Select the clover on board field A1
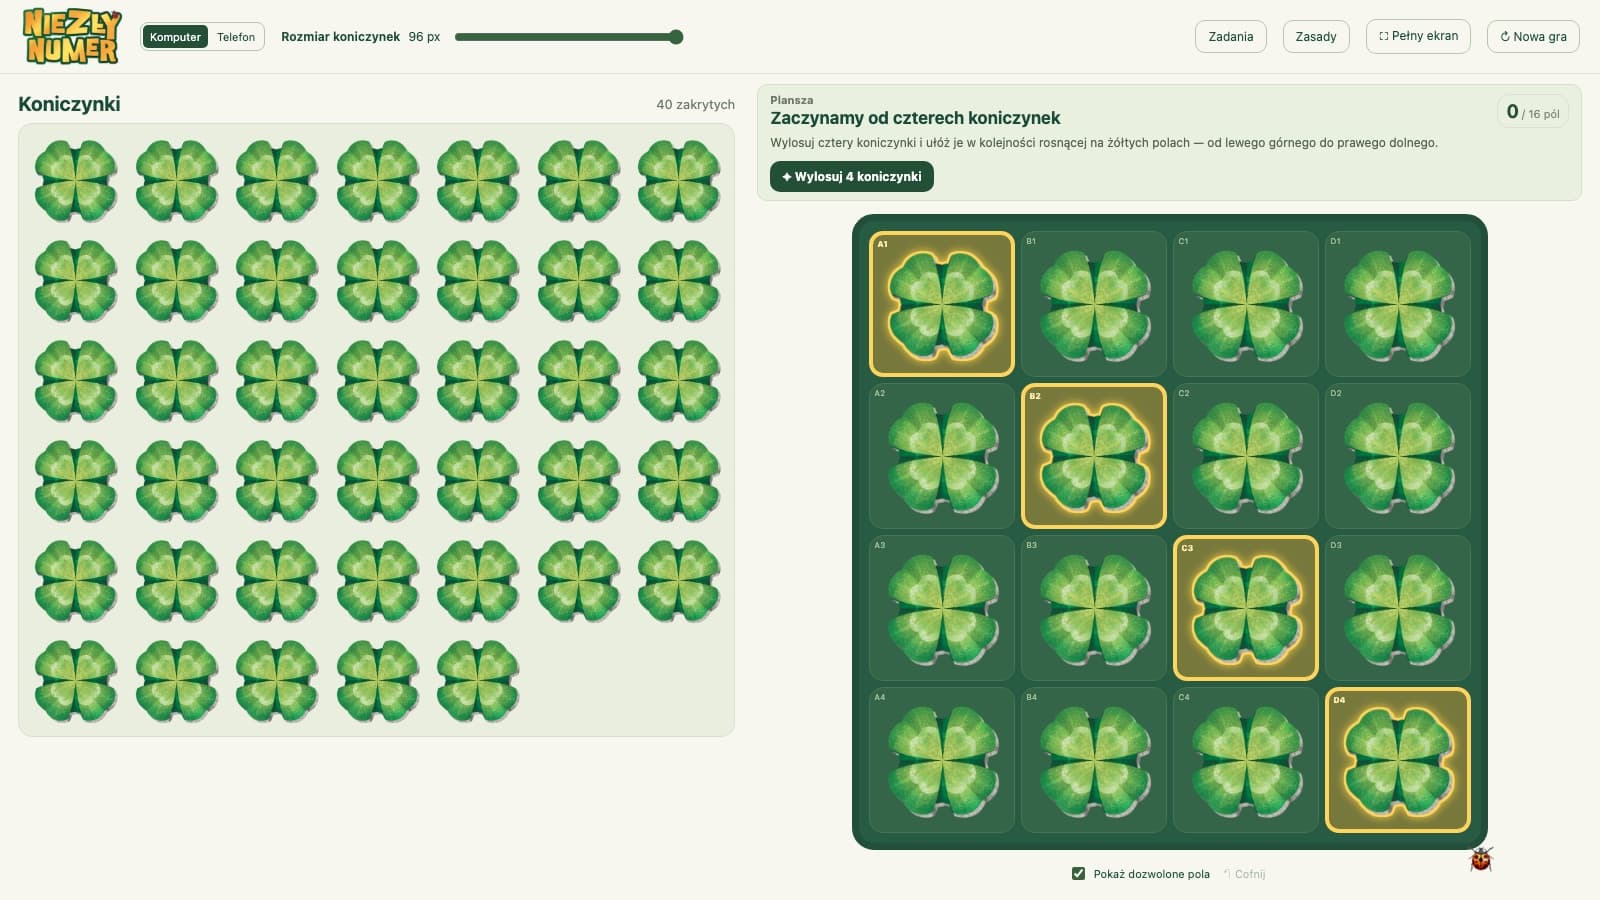 942,304
